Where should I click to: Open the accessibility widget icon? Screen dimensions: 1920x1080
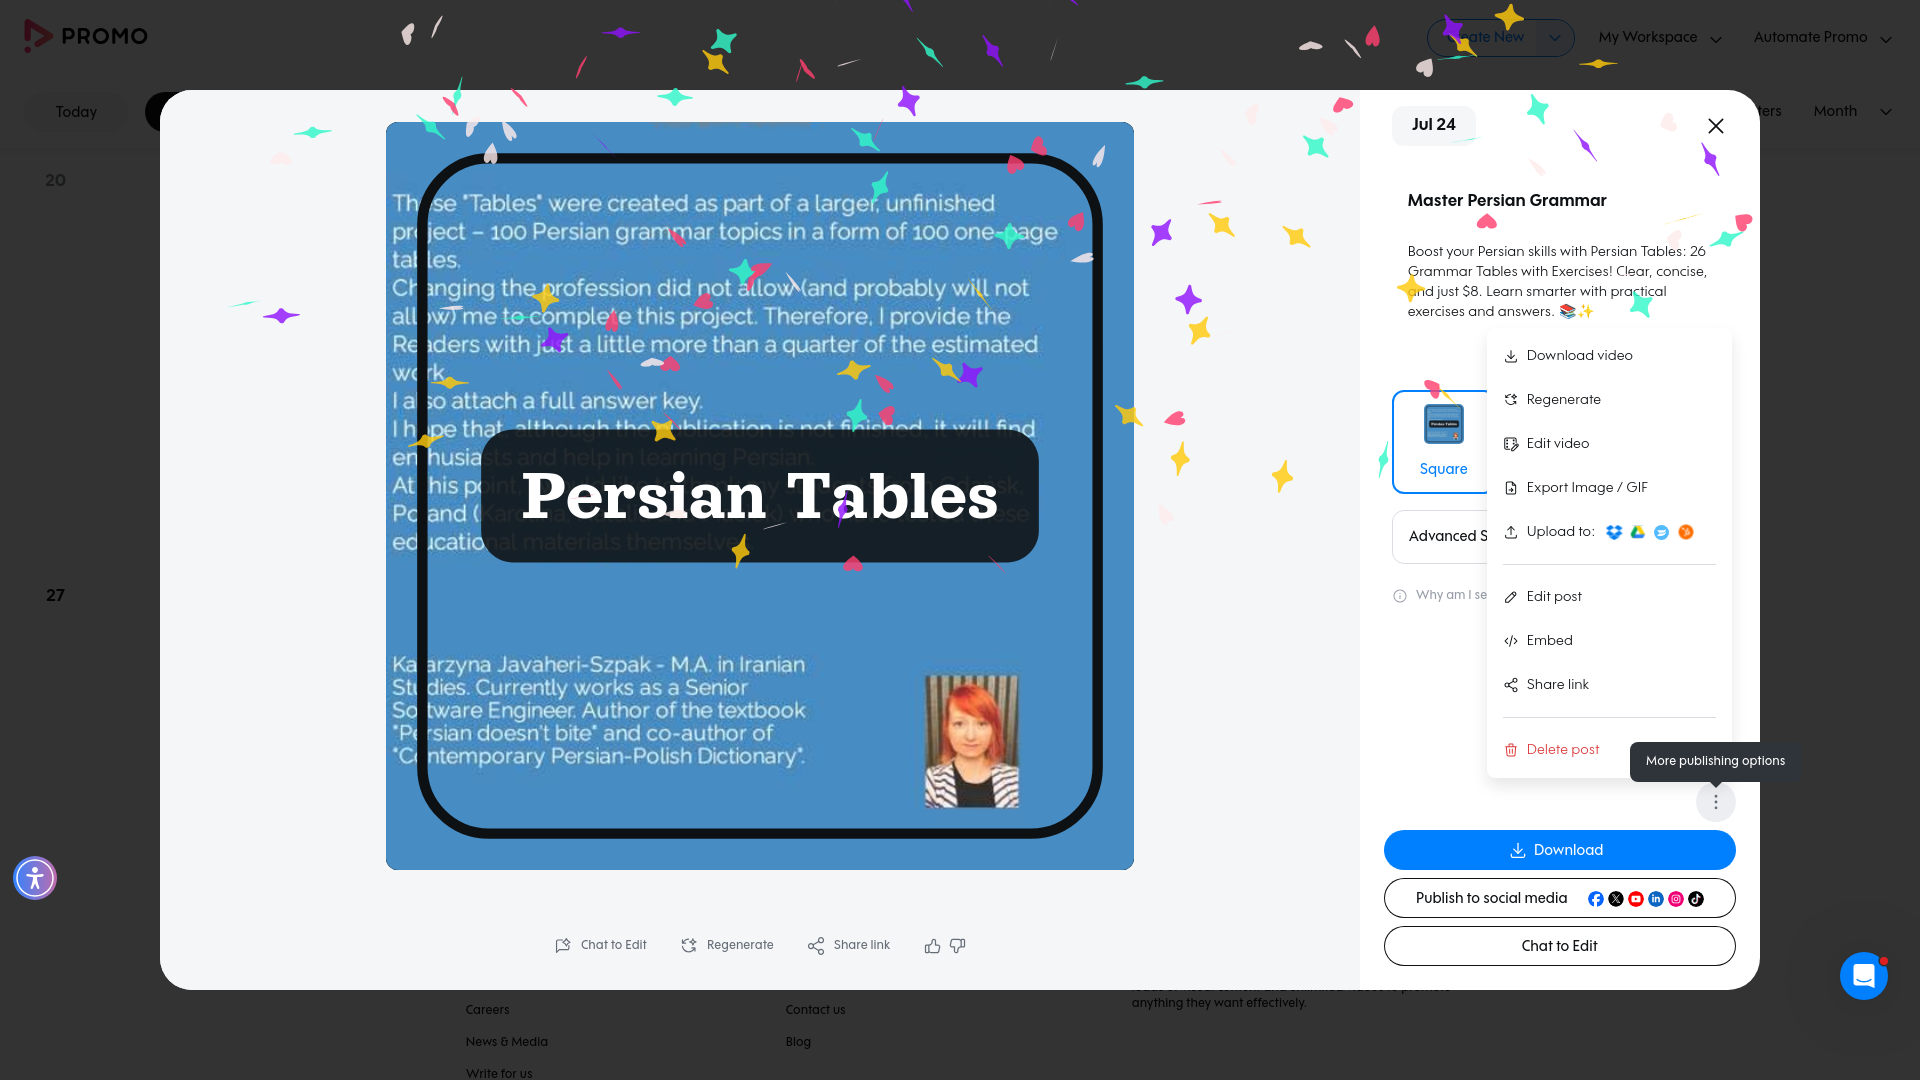click(x=35, y=878)
